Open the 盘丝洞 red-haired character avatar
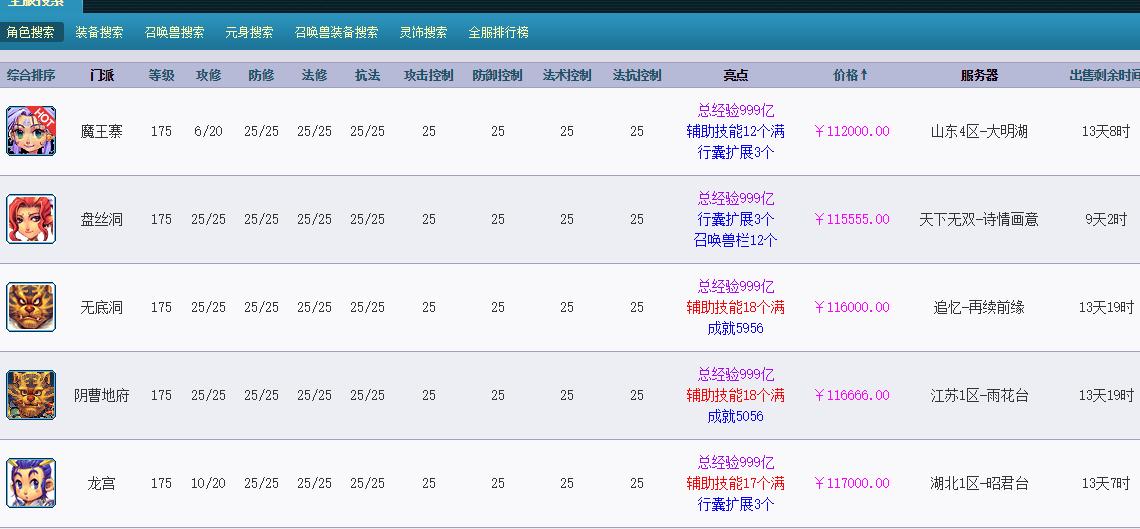 click(31, 219)
